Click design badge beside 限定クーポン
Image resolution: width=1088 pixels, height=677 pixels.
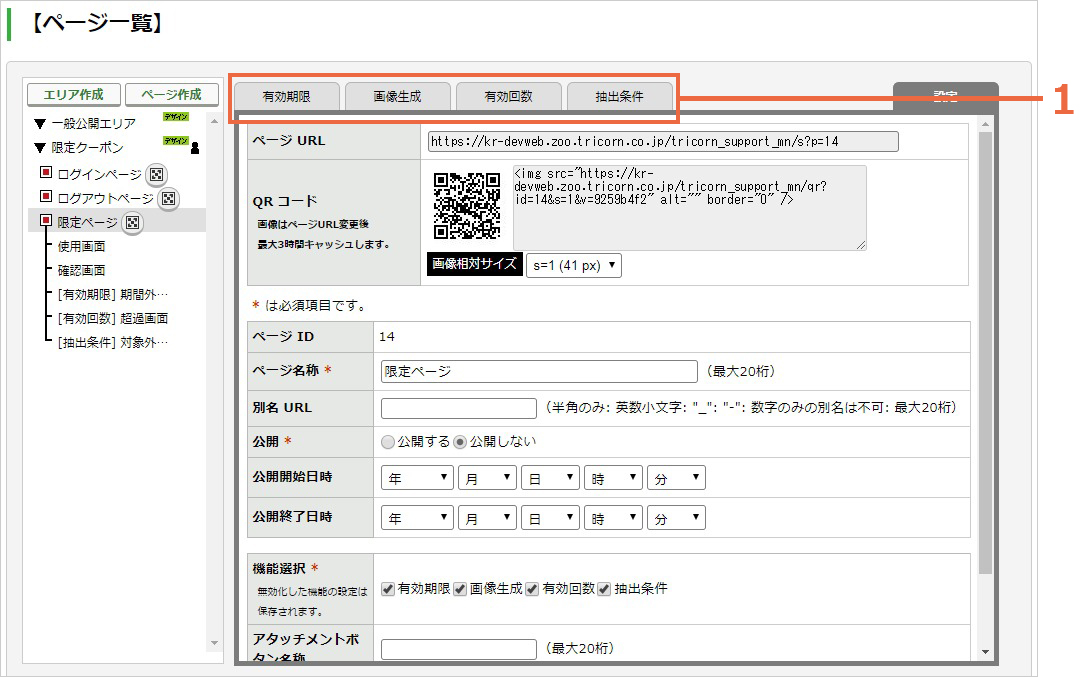pos(176,141)
